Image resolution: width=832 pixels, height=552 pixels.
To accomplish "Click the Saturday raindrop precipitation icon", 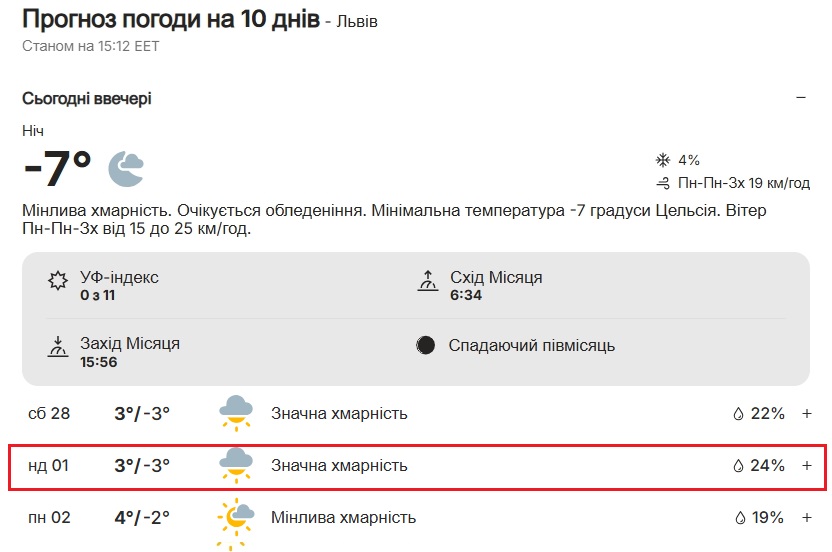I will tap(739, 413).
